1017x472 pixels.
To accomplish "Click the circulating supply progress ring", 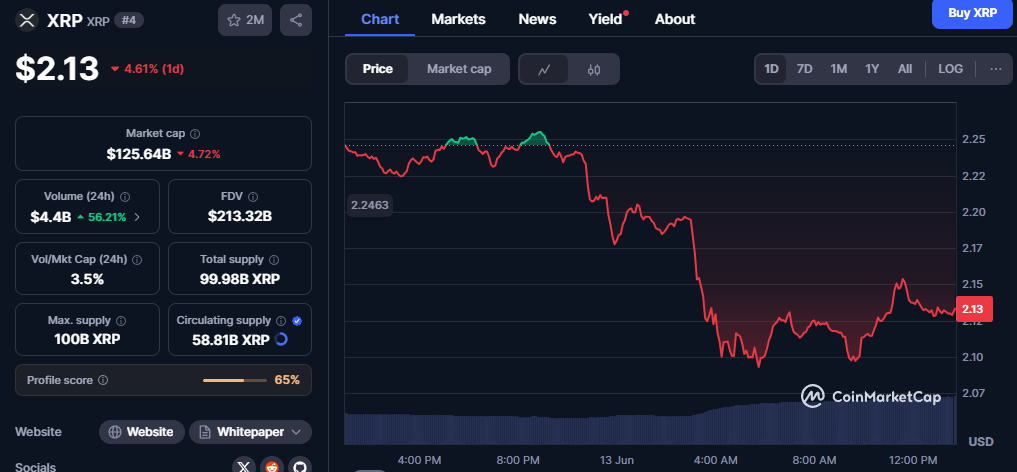I will (281, 339).
